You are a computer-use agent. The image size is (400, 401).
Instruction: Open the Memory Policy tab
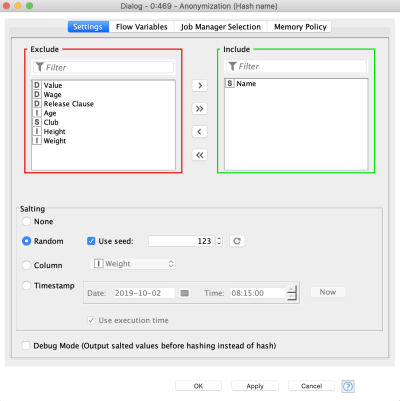[300, 27]
